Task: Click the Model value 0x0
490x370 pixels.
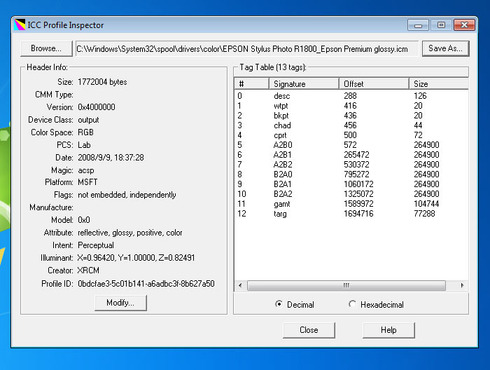Action: point(84,220)
